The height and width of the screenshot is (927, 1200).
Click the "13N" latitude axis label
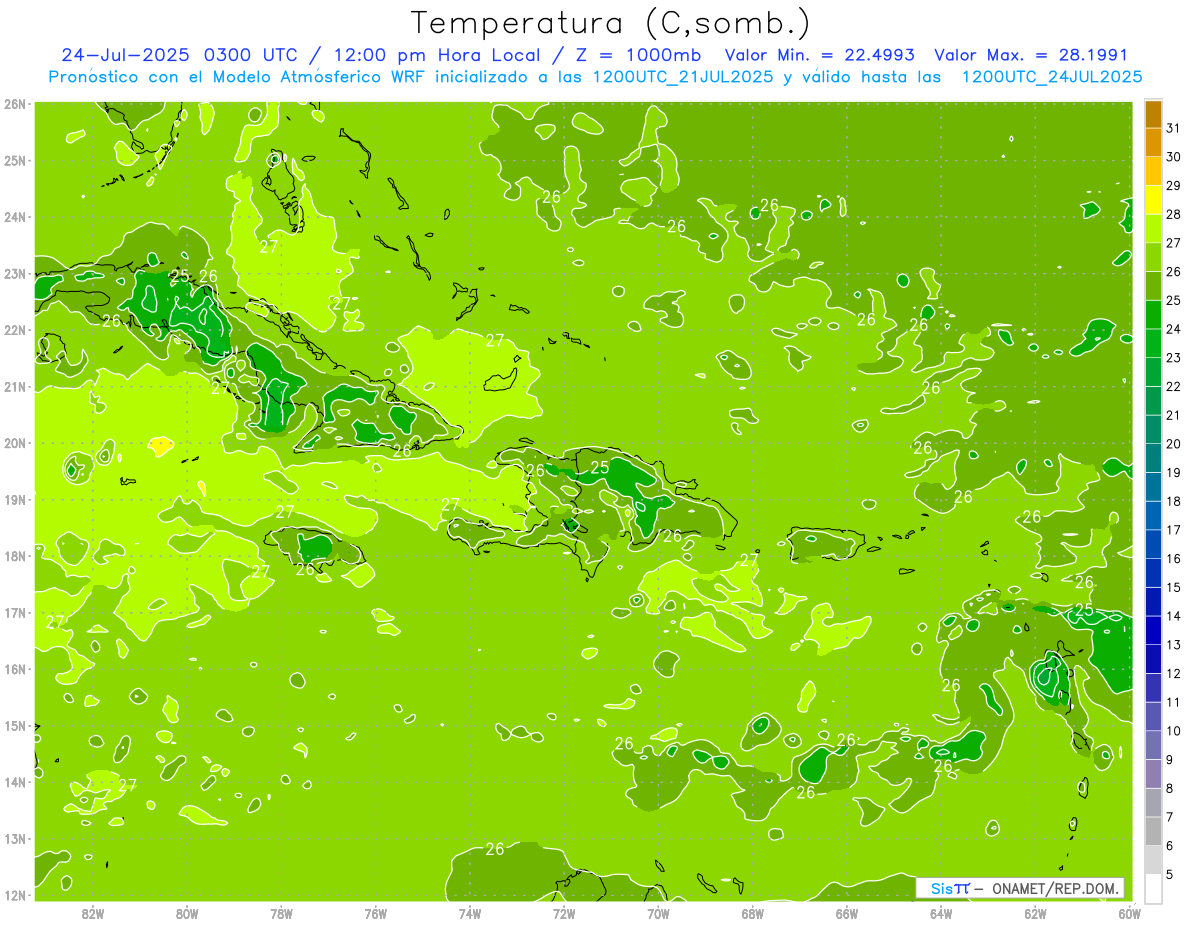15,839
